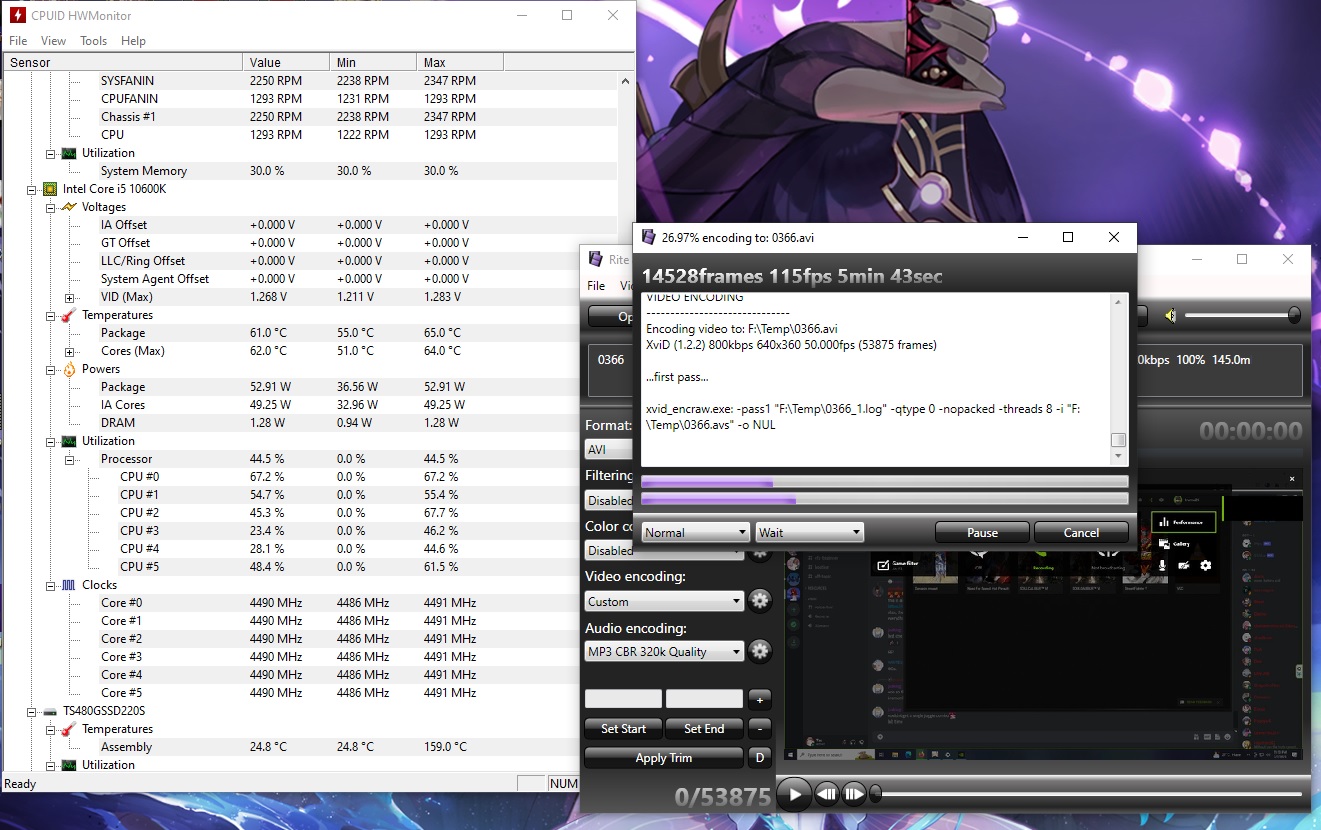Open the Custom video encoding dropdown
Viewport: 1321px width, 830px height.
(x=664, y=601)
